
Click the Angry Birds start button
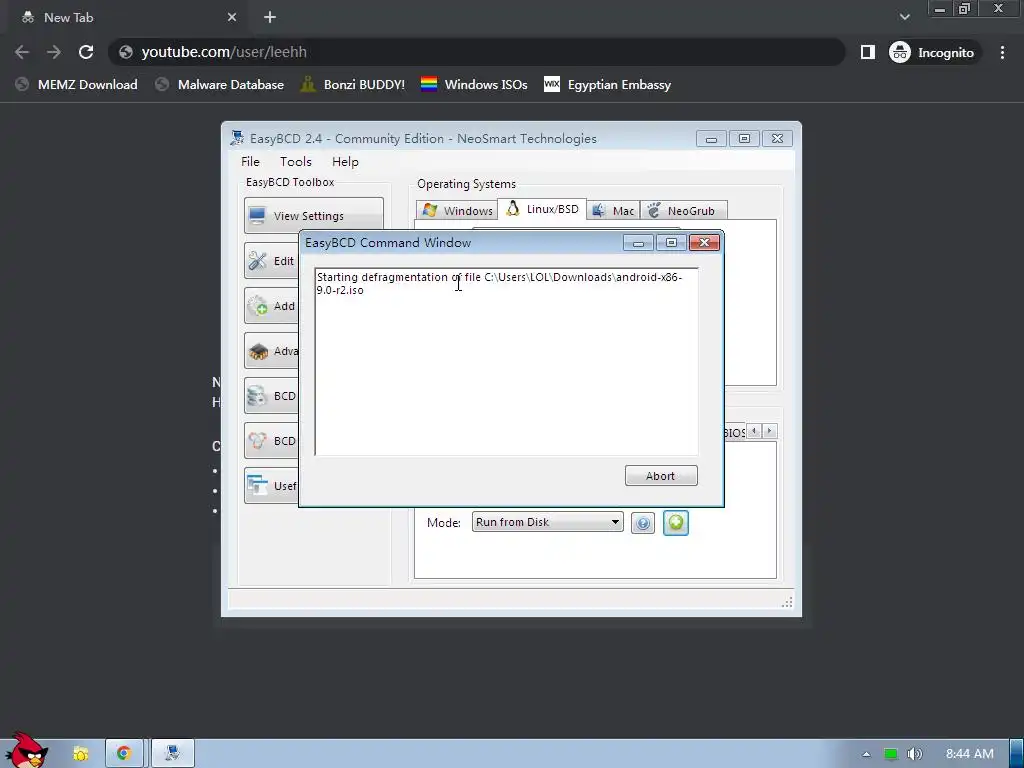point(26,751)
